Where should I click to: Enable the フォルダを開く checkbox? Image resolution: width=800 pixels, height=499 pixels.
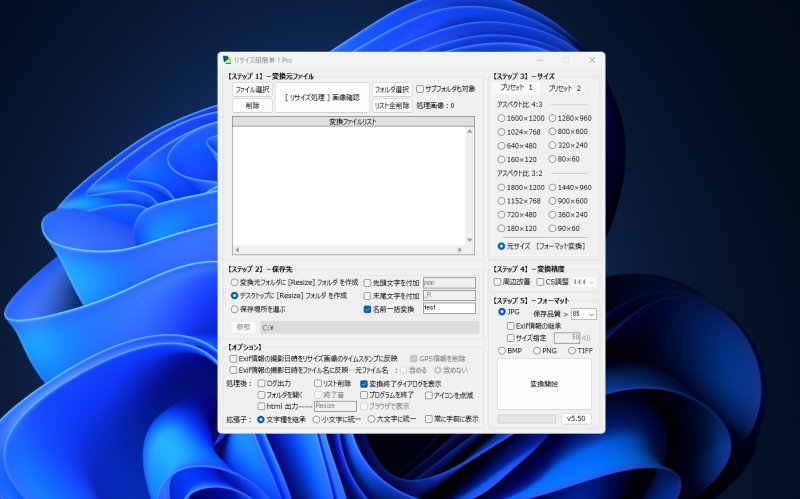(280, 395)
